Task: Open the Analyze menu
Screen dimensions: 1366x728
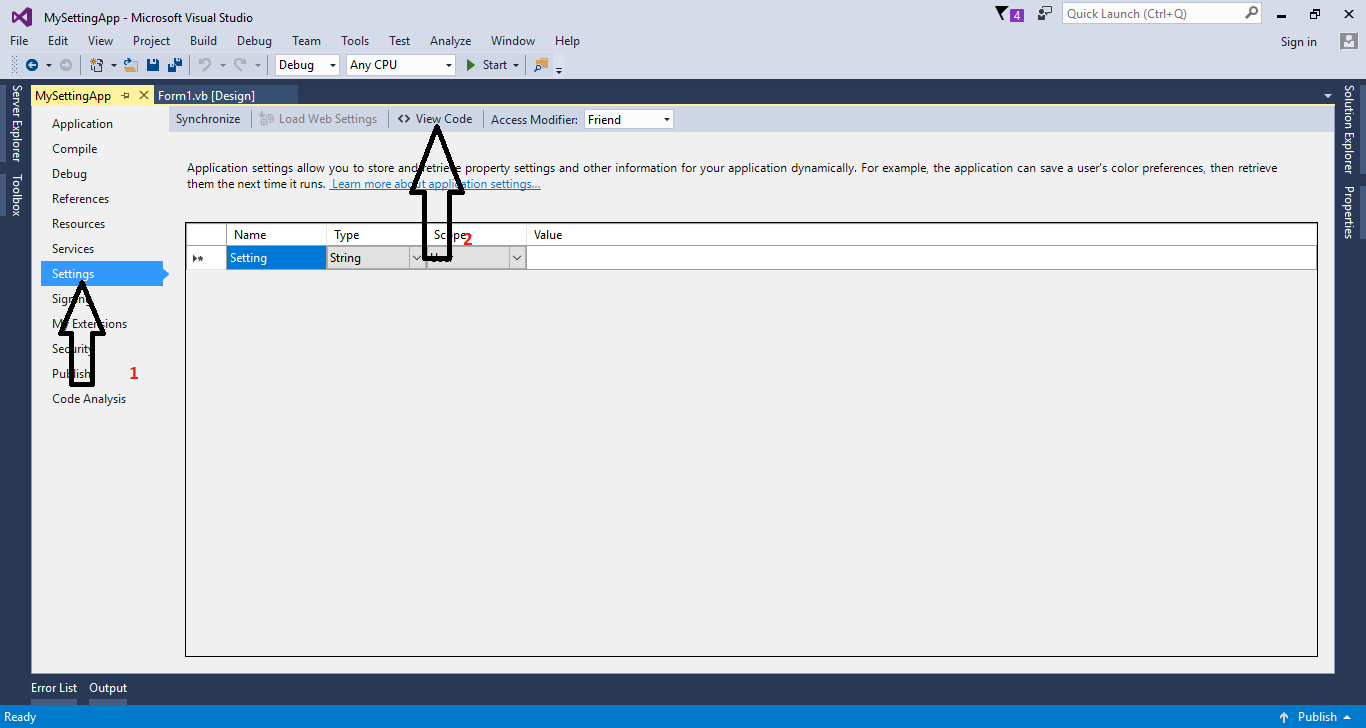Action: click(x=451, y=41)
